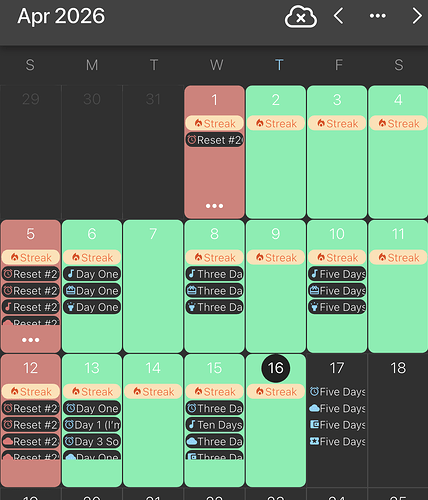This screenshot has height=500, width=428.
Task: Open Streak badge on April 12
Action: (31, 391)
